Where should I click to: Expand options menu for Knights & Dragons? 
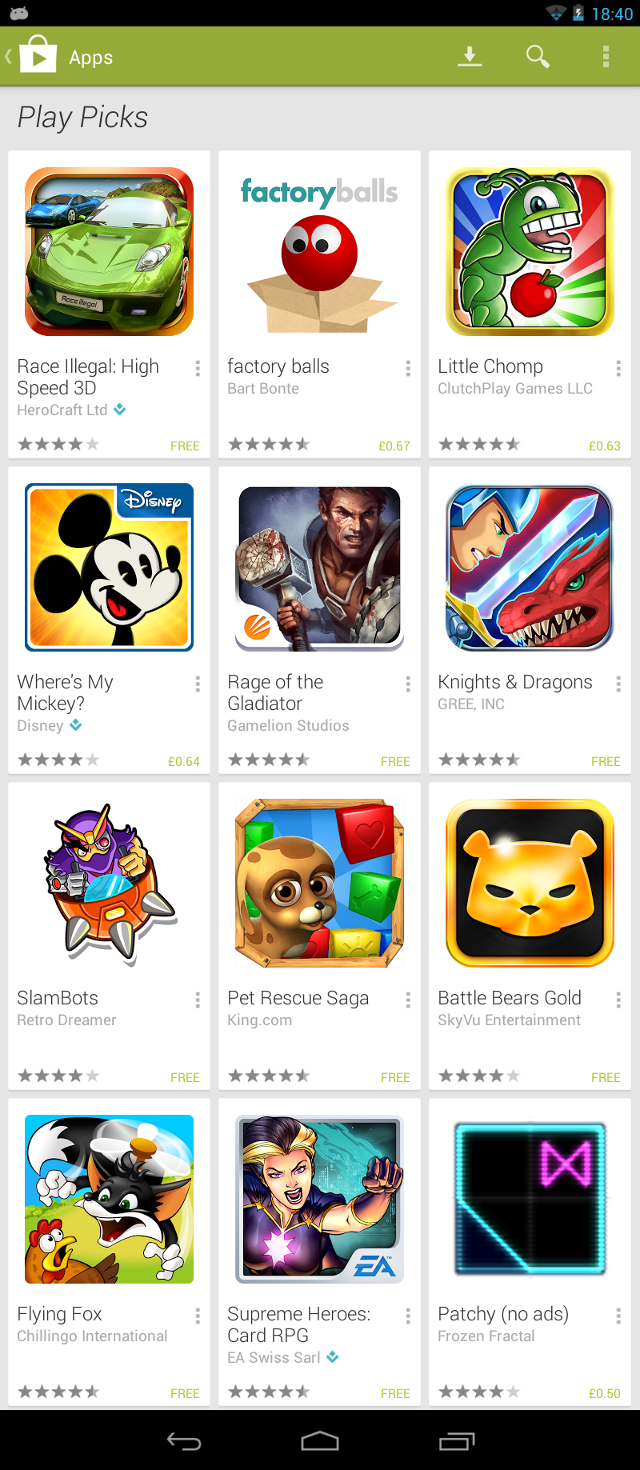pyautogui.click(x=618, y=685)
